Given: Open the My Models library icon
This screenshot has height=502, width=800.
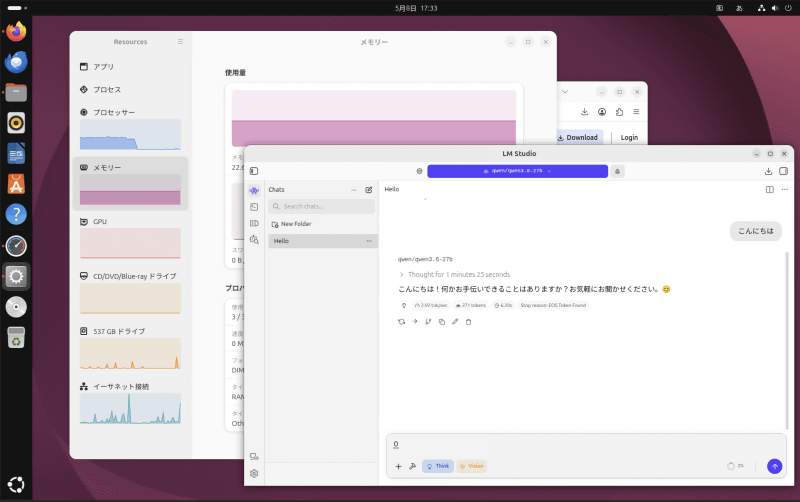Looking at the screenshot, I should (x=254, y=223).
